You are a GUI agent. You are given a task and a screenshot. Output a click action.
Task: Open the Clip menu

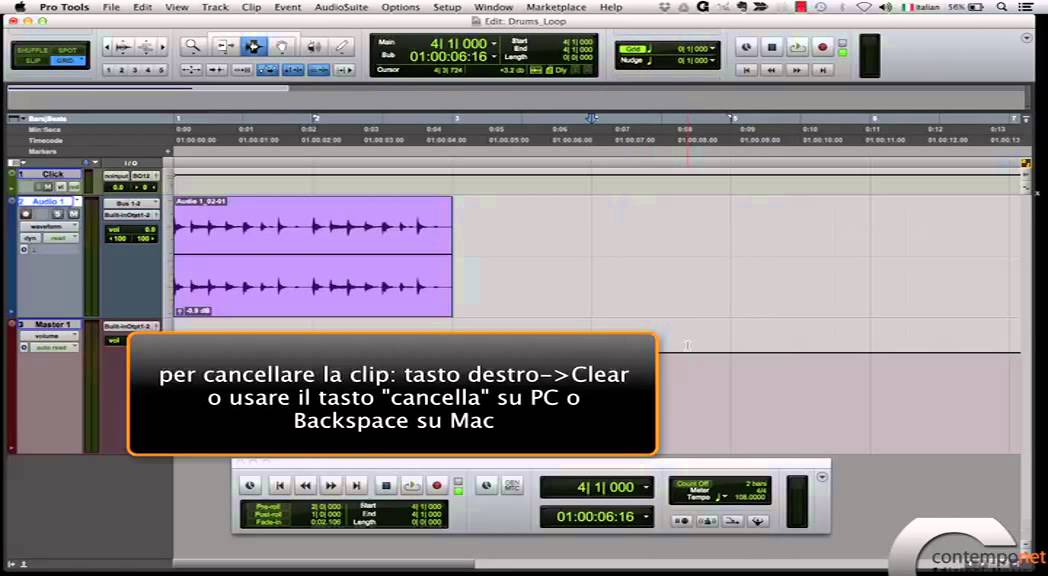pyautogui.click(x=251, y=7)
